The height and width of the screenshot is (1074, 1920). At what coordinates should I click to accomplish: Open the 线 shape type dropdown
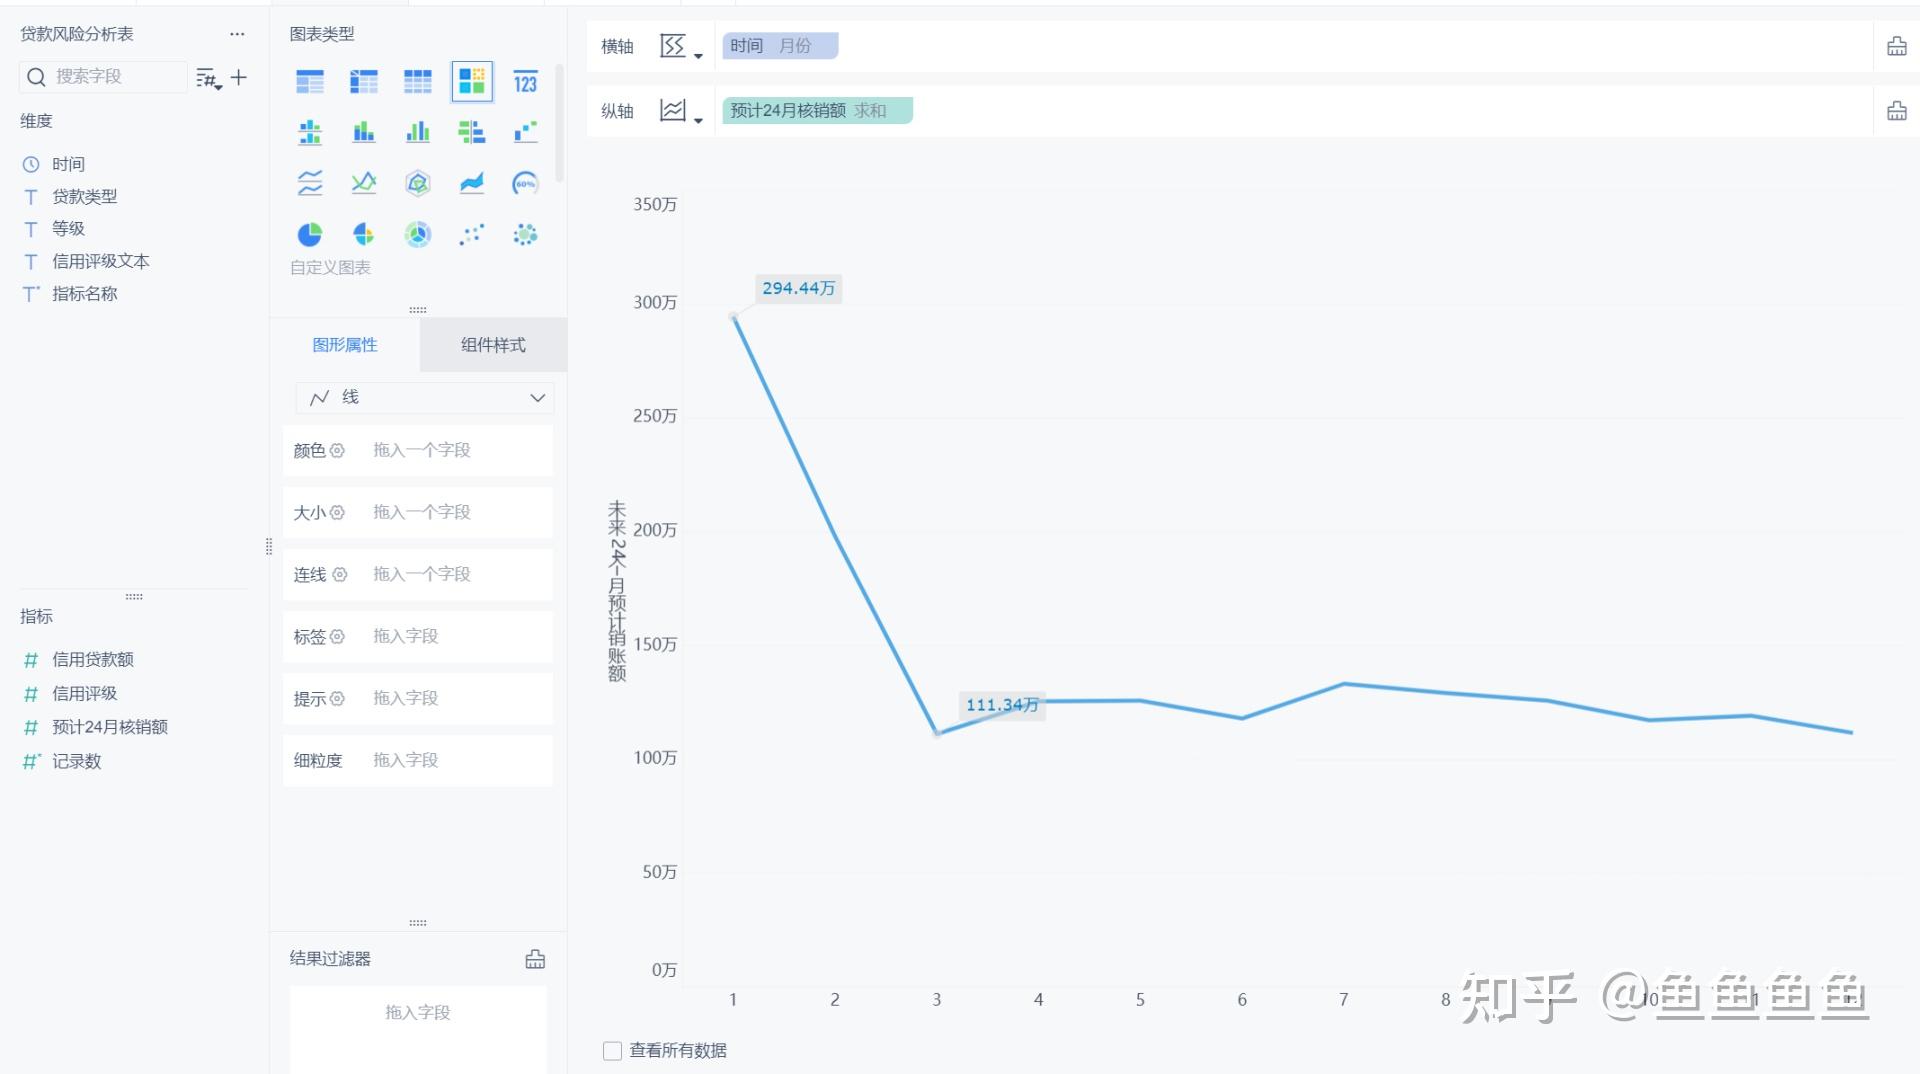point(424,397)
